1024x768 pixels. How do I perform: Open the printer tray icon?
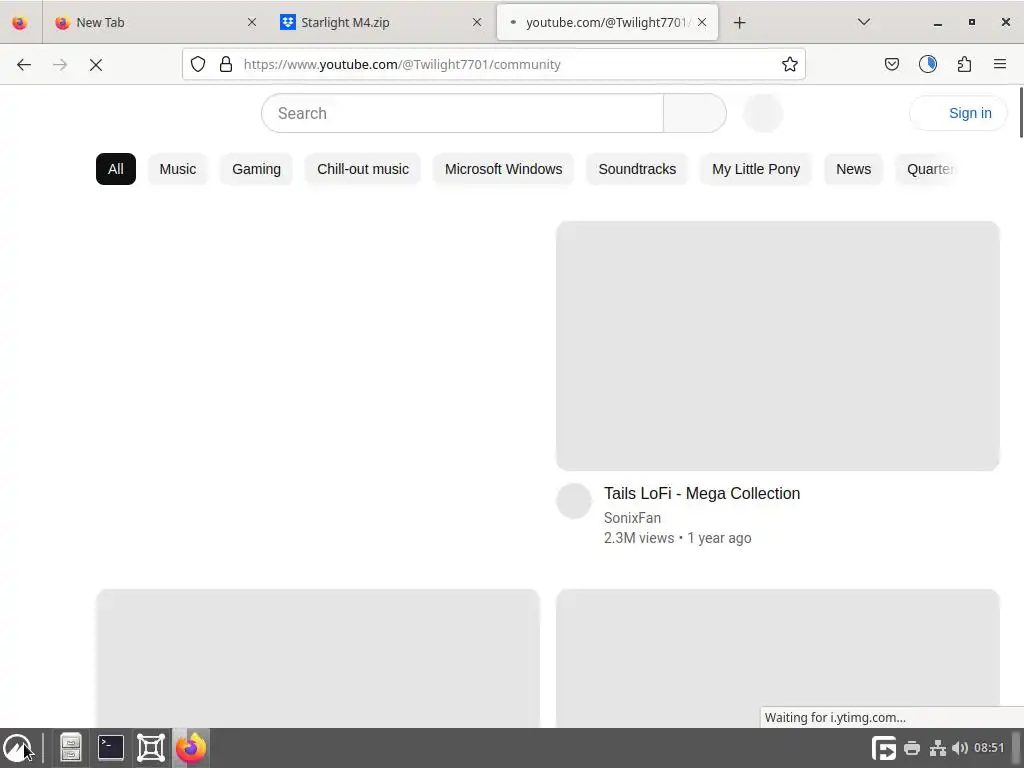[x=912, y=748]
